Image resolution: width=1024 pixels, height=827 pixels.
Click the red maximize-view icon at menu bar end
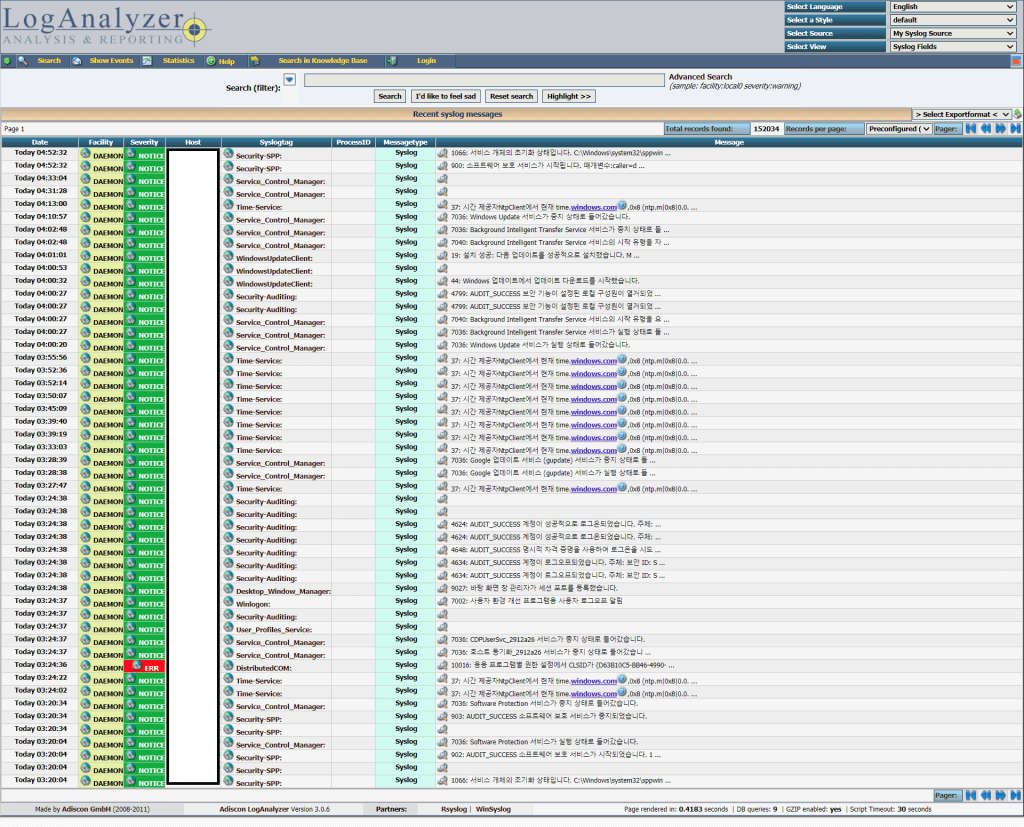(x=1016, y=61)
